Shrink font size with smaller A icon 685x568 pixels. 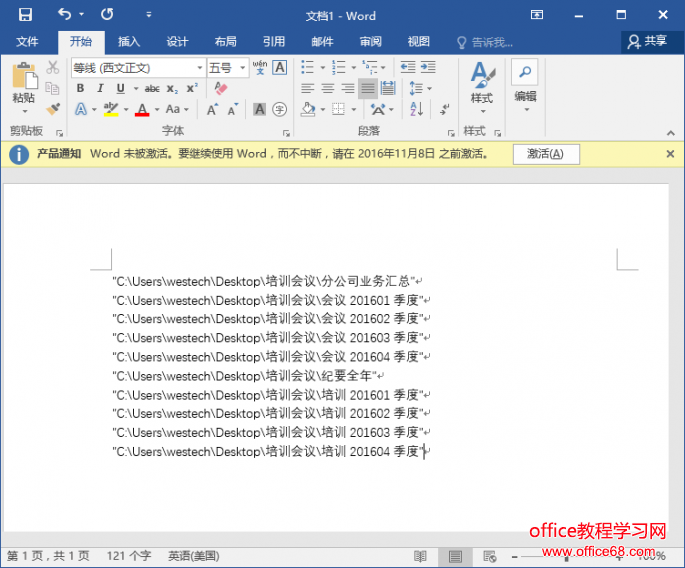click(x=232, y=109)
